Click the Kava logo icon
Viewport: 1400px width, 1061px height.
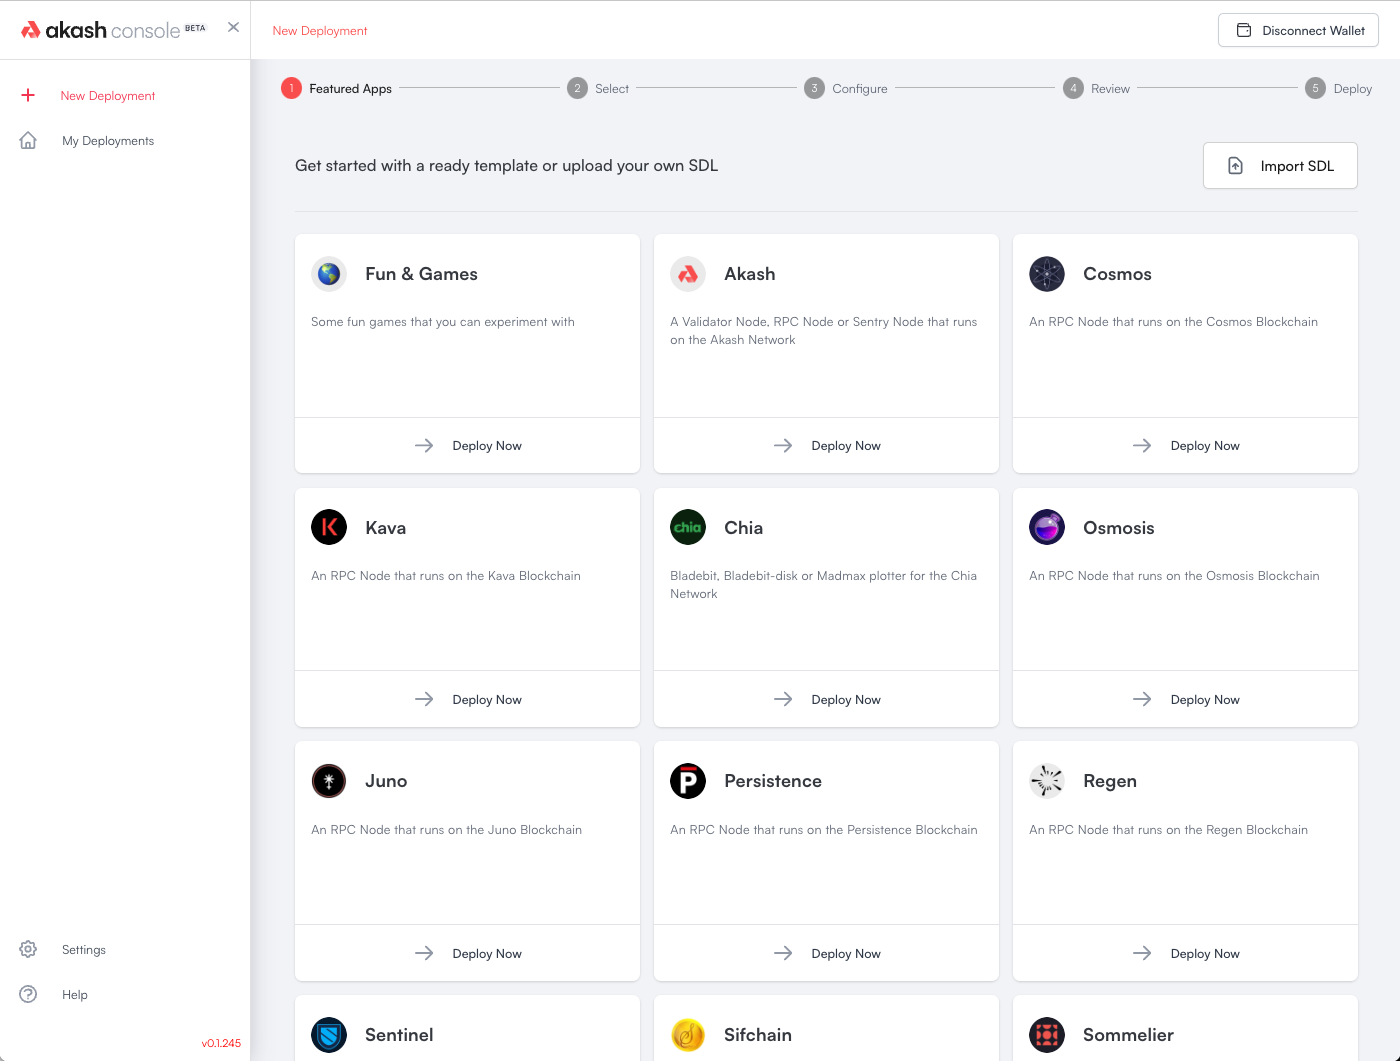[329, 527]
